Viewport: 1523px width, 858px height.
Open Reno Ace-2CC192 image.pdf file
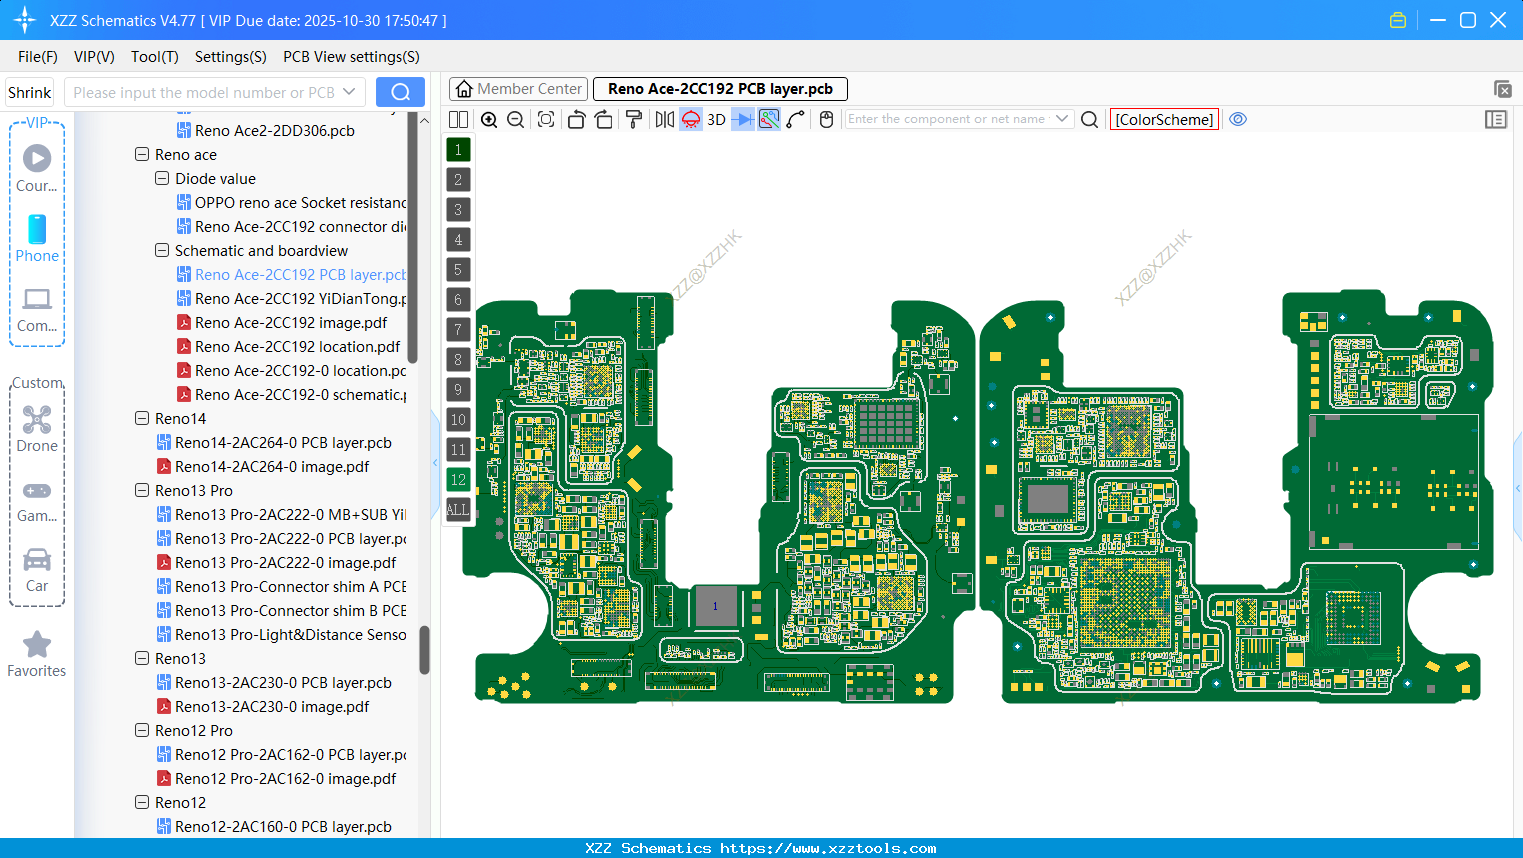290,323
